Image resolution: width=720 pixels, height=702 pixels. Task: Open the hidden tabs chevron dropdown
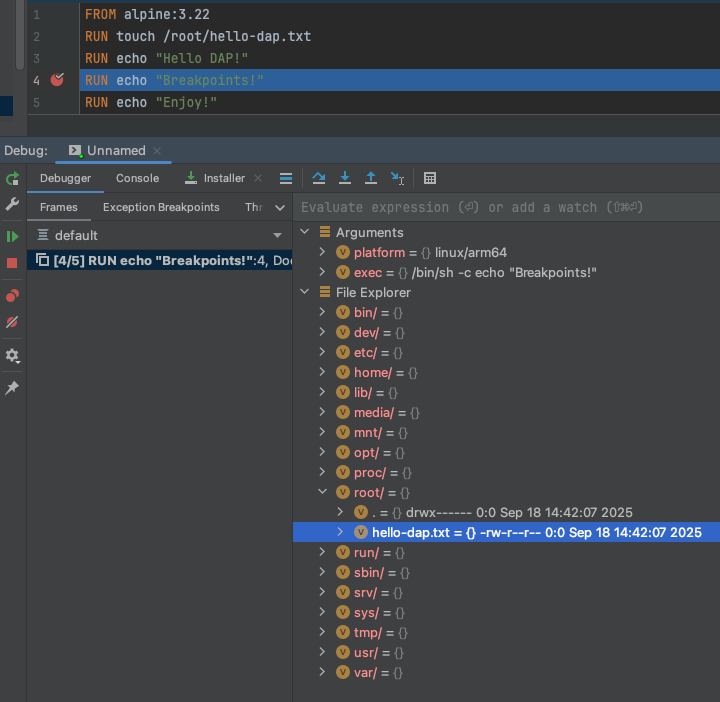point(280,208)
